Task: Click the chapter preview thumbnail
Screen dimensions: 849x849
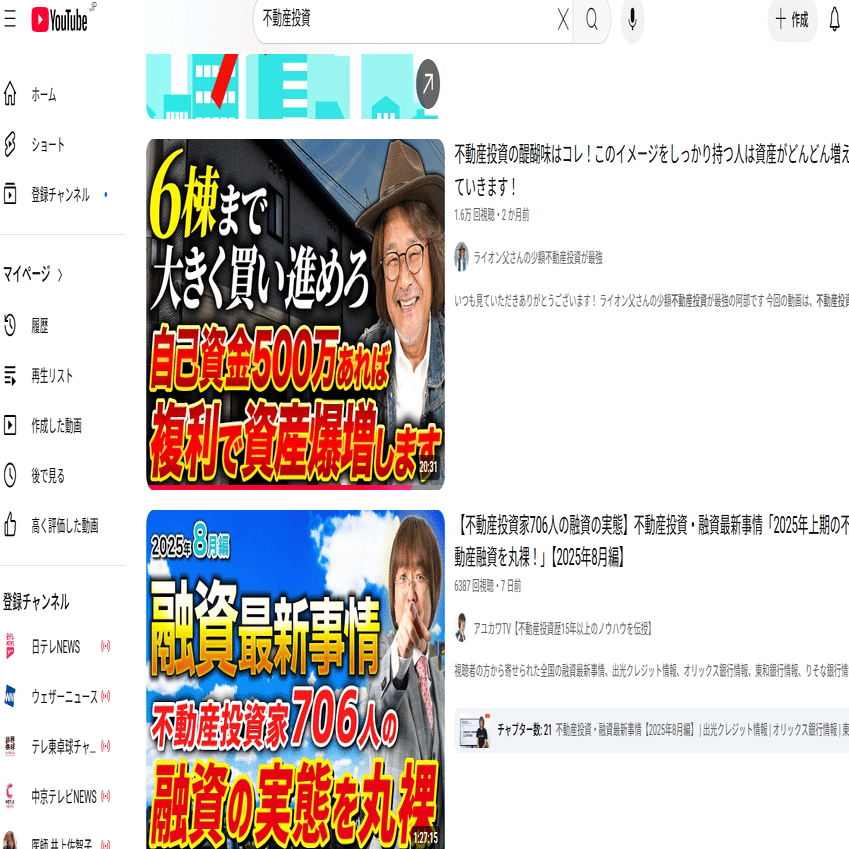Action: click(x=474, y=730)
